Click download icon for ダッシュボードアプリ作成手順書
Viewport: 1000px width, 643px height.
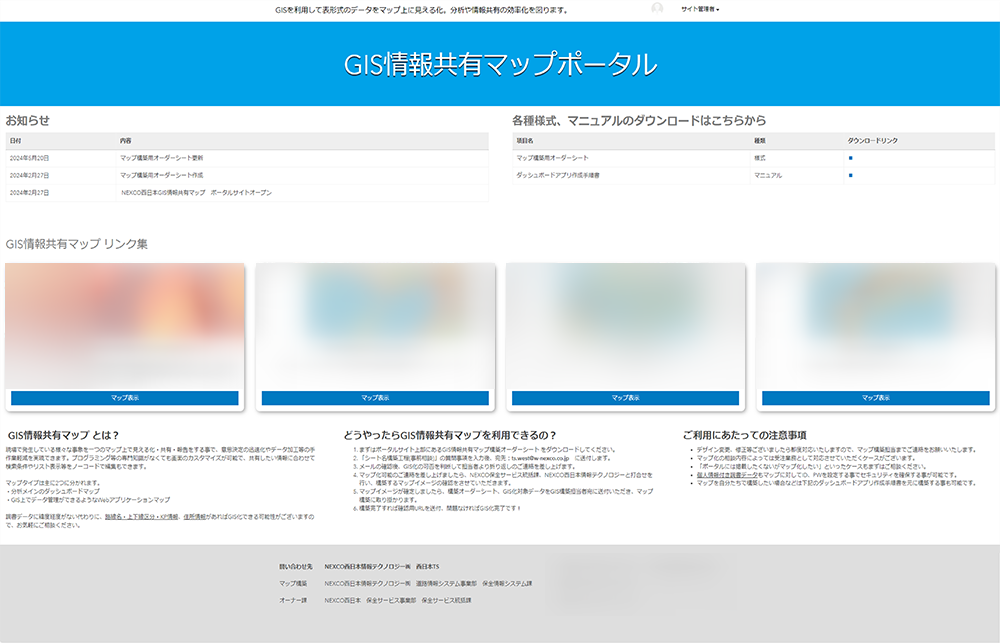pyautogui.click(x=851, y=175)
